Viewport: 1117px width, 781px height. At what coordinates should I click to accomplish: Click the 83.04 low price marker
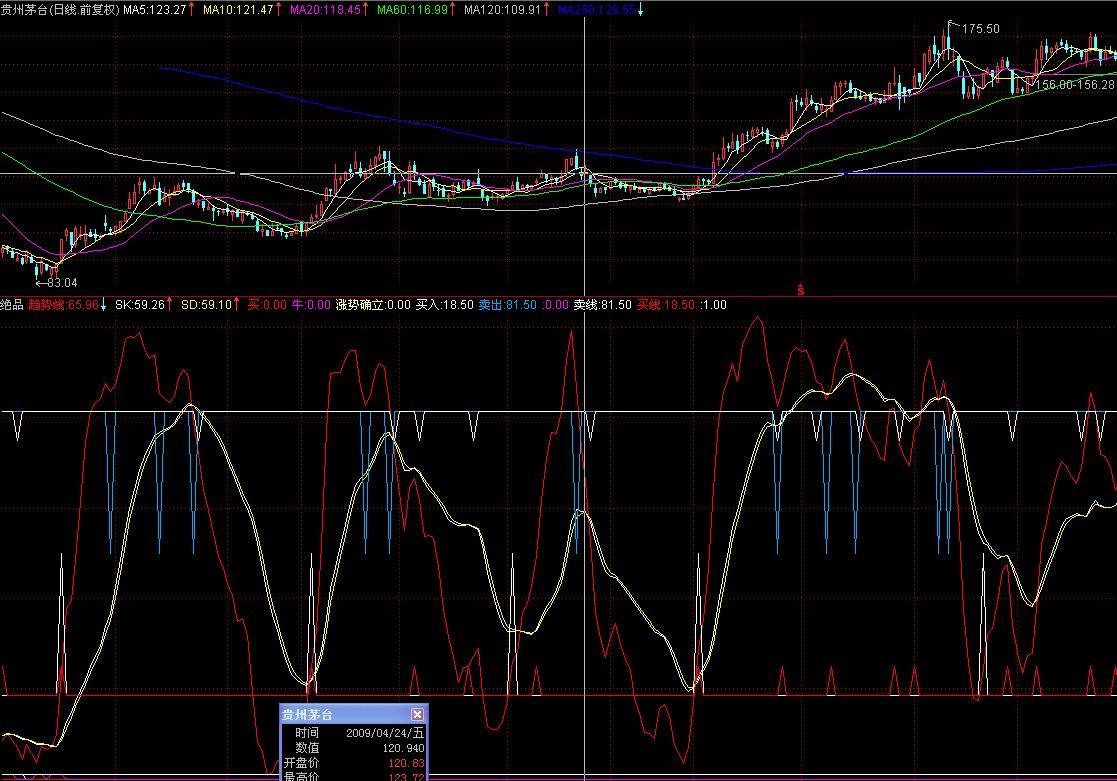[62, 282]
